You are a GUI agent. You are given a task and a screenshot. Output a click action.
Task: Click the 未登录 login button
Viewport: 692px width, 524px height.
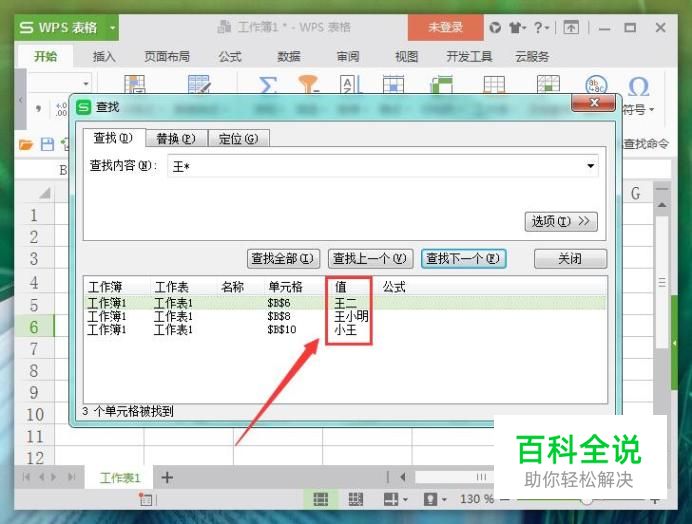coord(445,27)
